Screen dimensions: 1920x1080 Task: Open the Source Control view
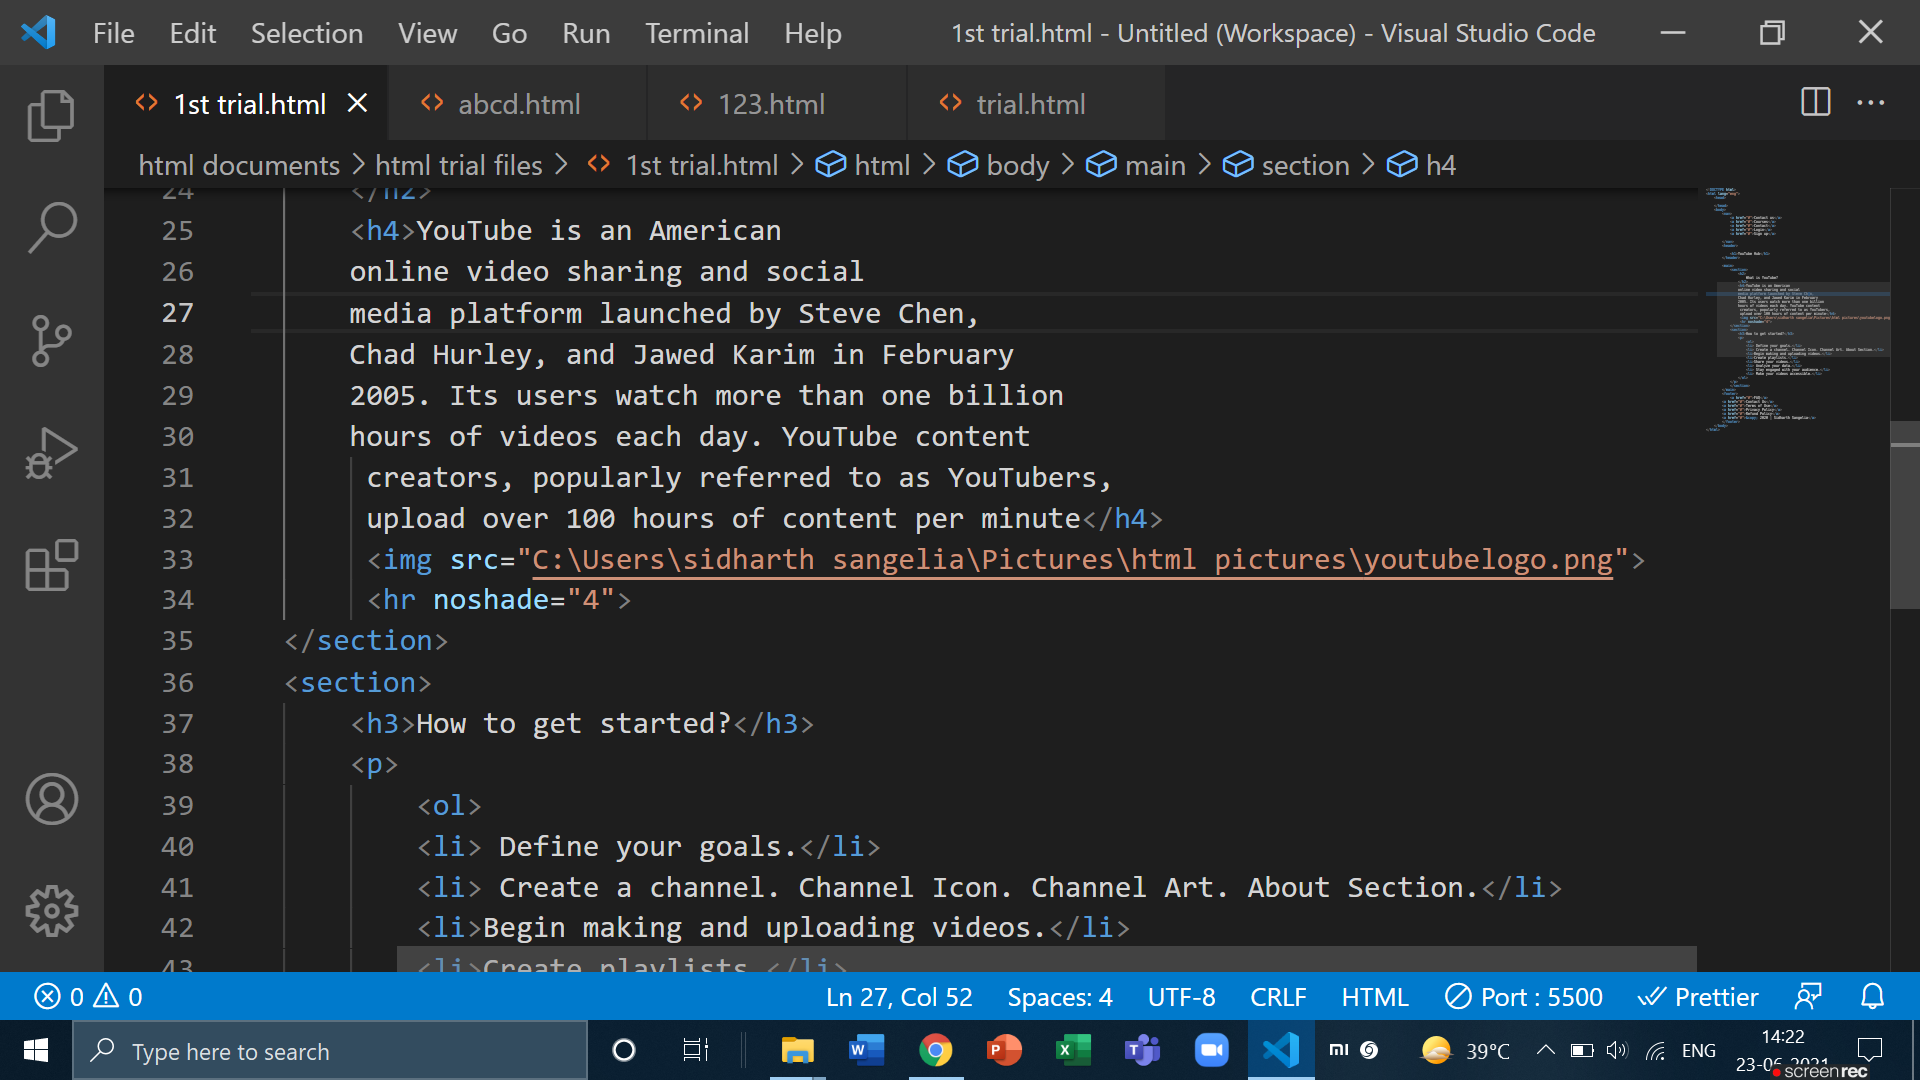(x=51, y=341)
